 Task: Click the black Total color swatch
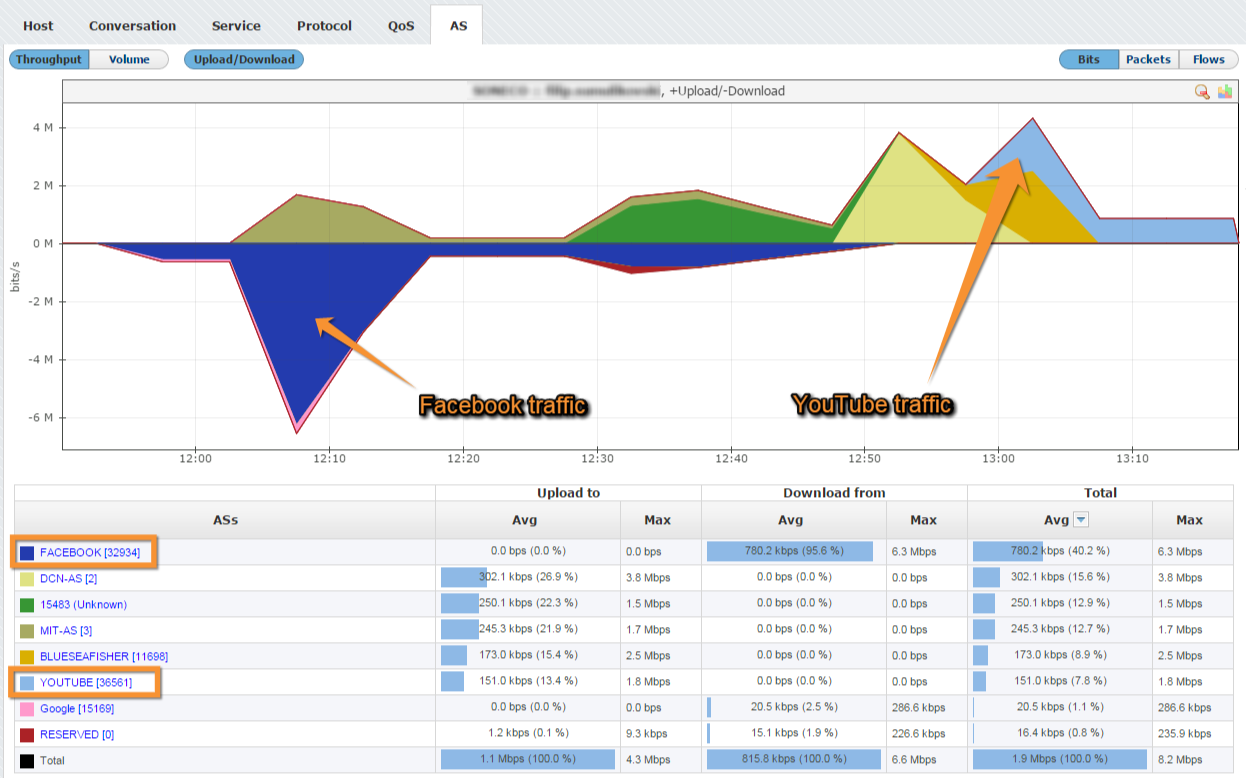point(27,761)
